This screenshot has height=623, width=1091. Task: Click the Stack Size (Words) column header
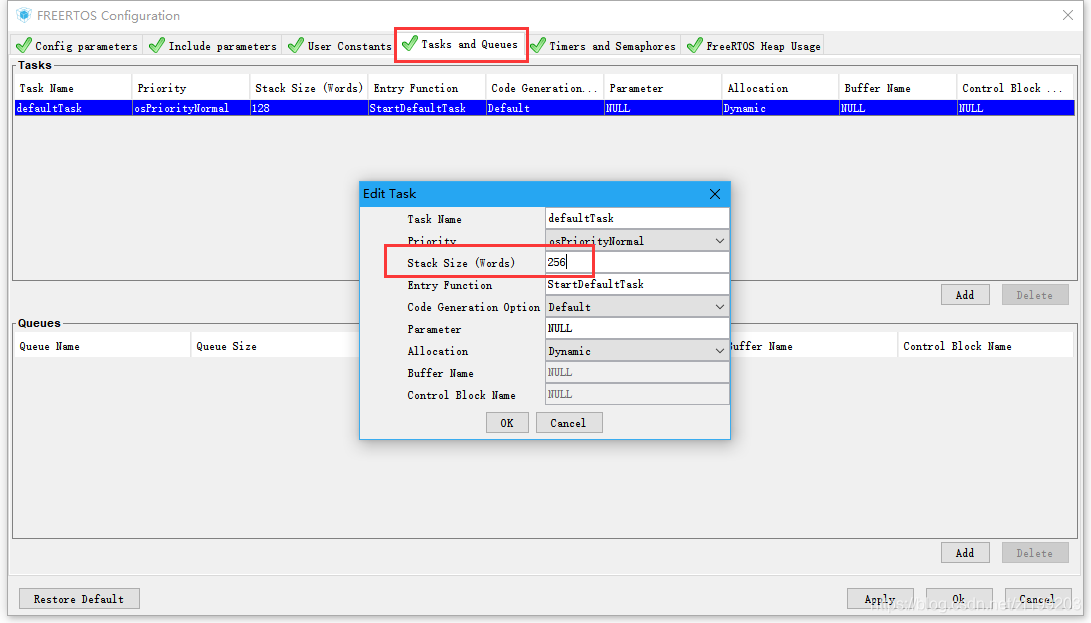click(x=309, y=88)
